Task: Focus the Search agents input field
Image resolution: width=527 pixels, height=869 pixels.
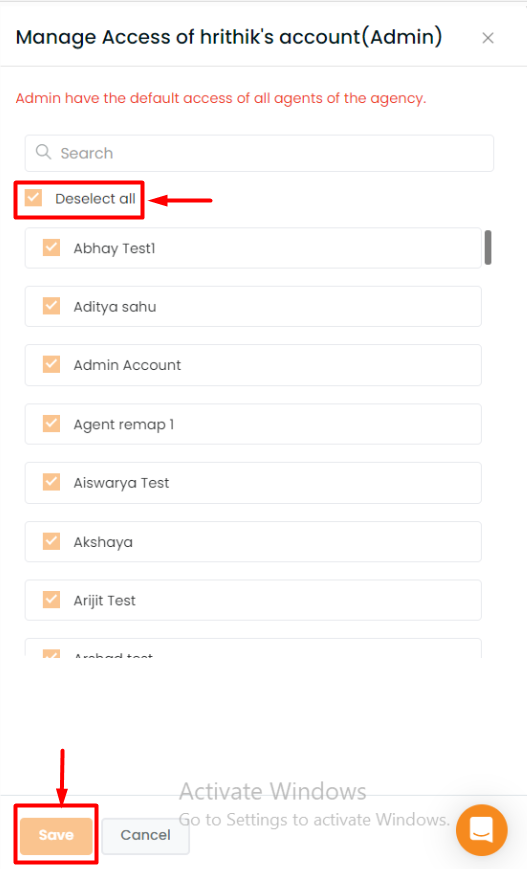Action: [x=259, y=153]
